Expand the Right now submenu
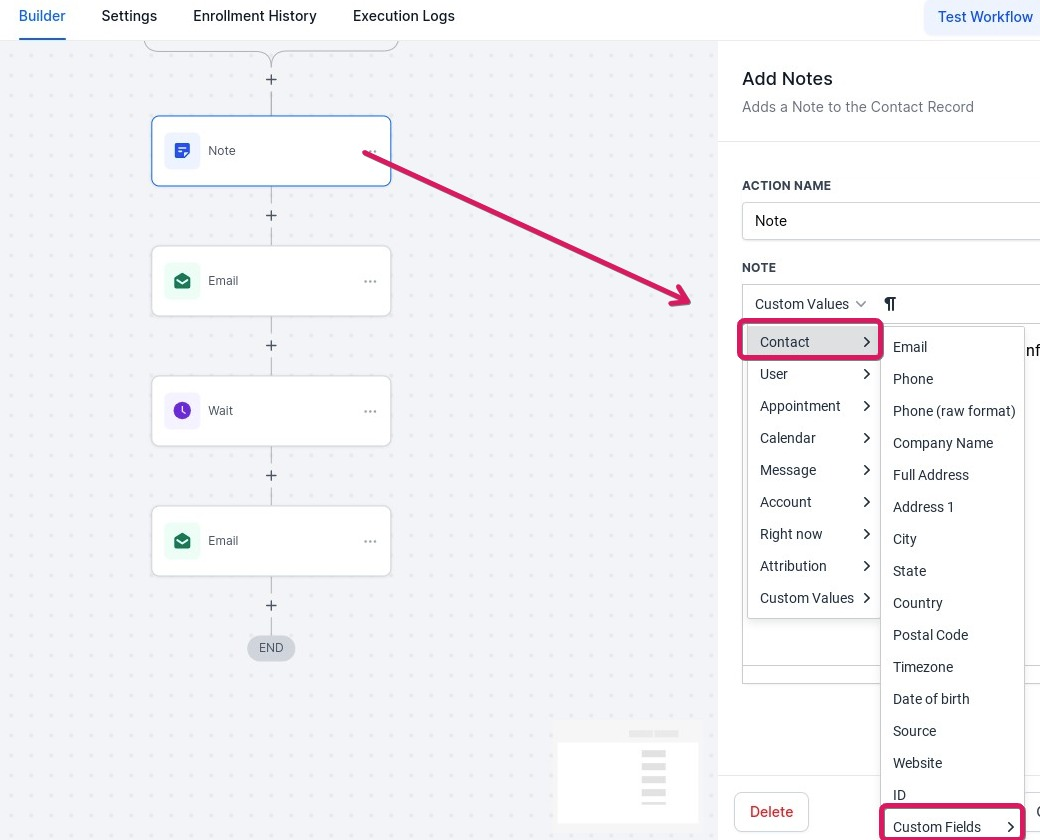Screen dimensions: 1040x840 pyautogui.click(x=813, y=534)
